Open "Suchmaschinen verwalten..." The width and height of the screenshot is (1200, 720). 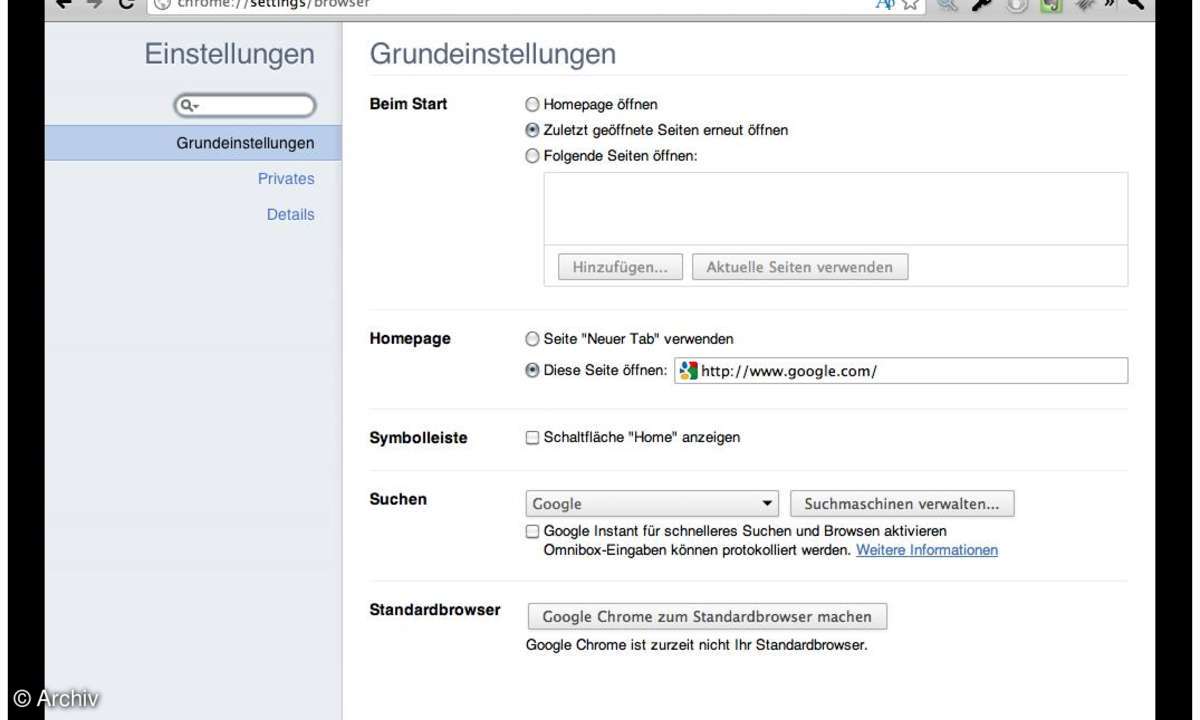902,504
